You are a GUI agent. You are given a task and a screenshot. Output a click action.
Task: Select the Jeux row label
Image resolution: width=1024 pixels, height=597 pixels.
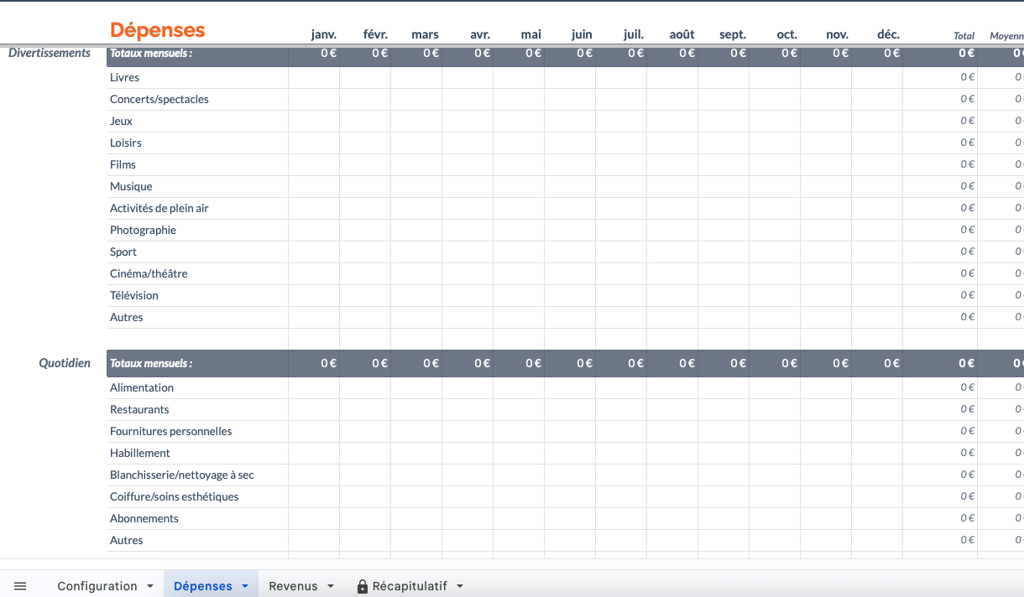pyautogui.click(x=121, y=121)
